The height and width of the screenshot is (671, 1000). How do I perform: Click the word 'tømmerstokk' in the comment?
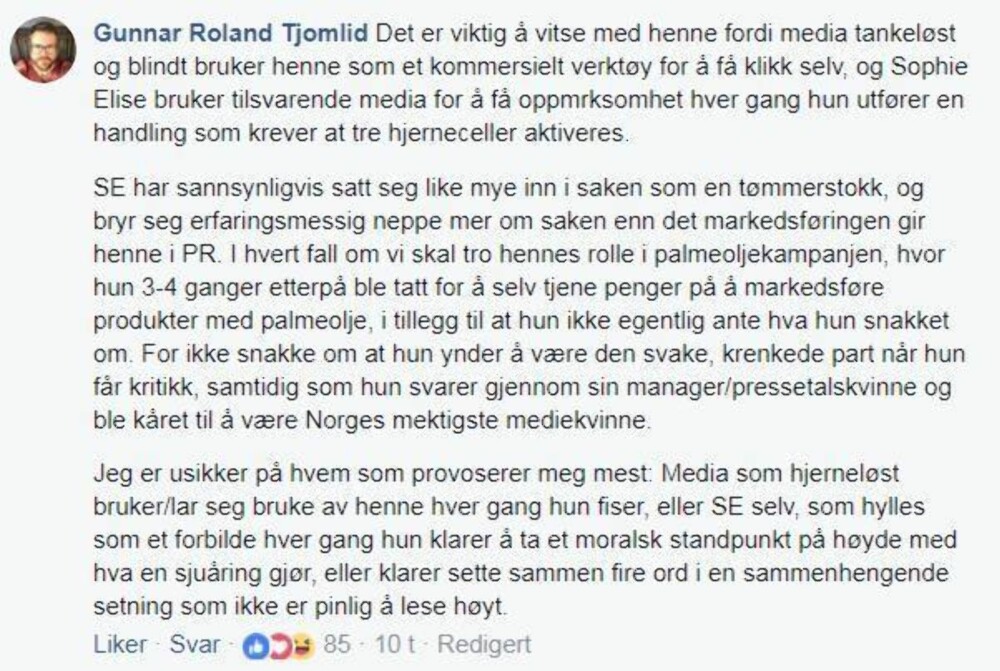pyautogui.click(x=812, y=188)
